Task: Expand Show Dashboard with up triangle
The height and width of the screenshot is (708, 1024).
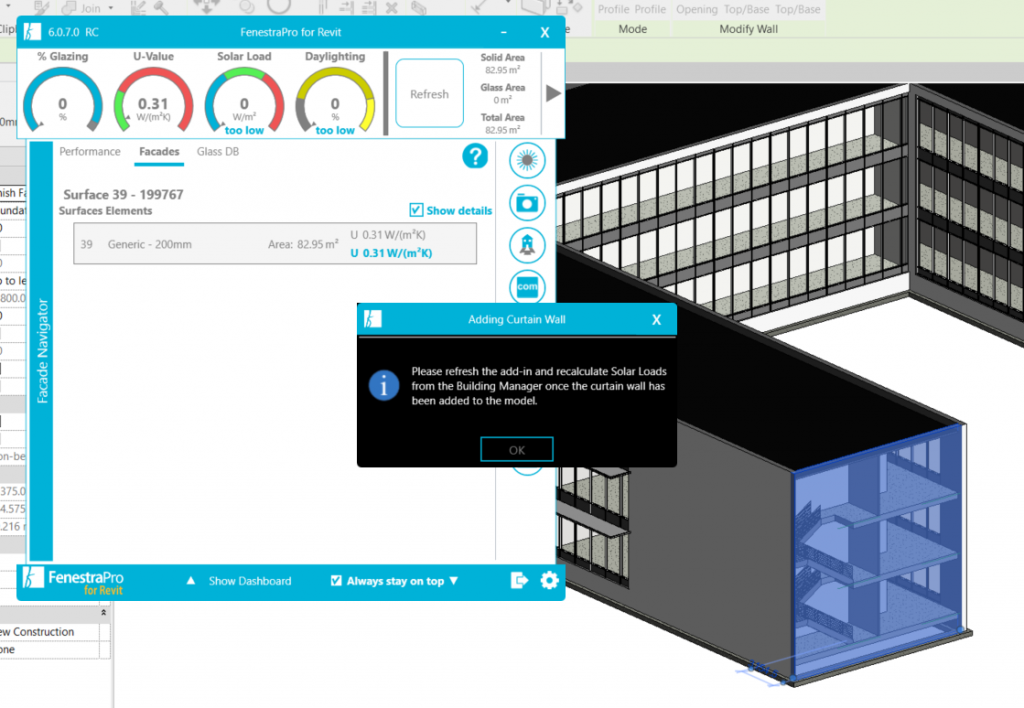Action: point(191,580)
